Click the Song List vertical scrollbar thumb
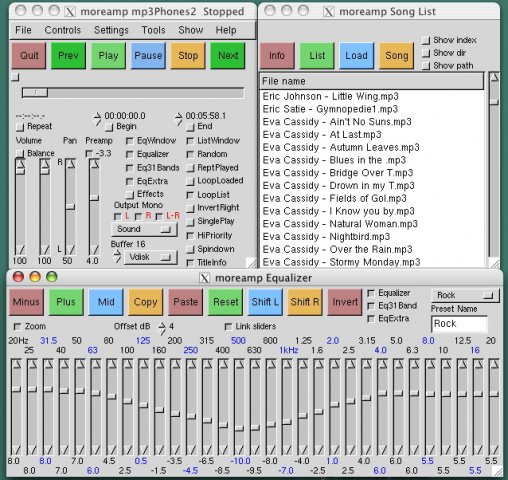Image resolution: width=508 pixels, height=480 pixels. coord(494,101)
